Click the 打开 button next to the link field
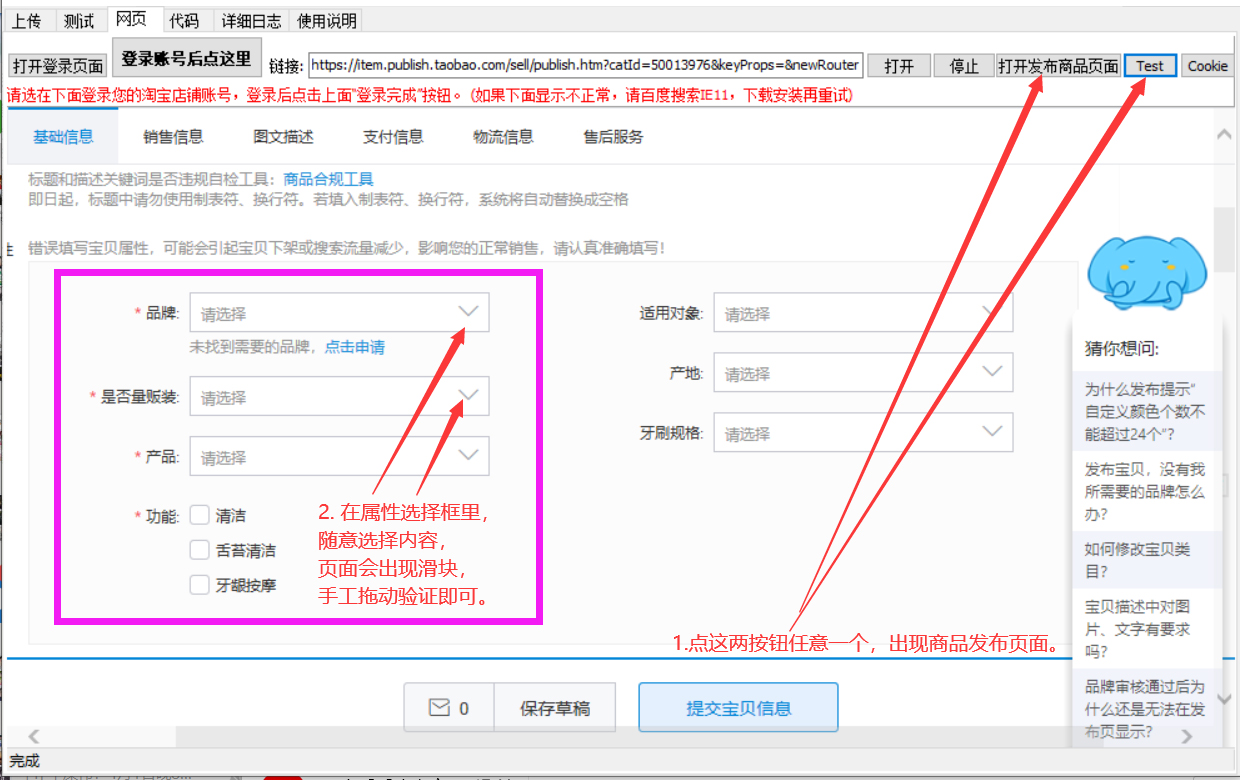This screenshot has width=1240, height=780. 899,66
